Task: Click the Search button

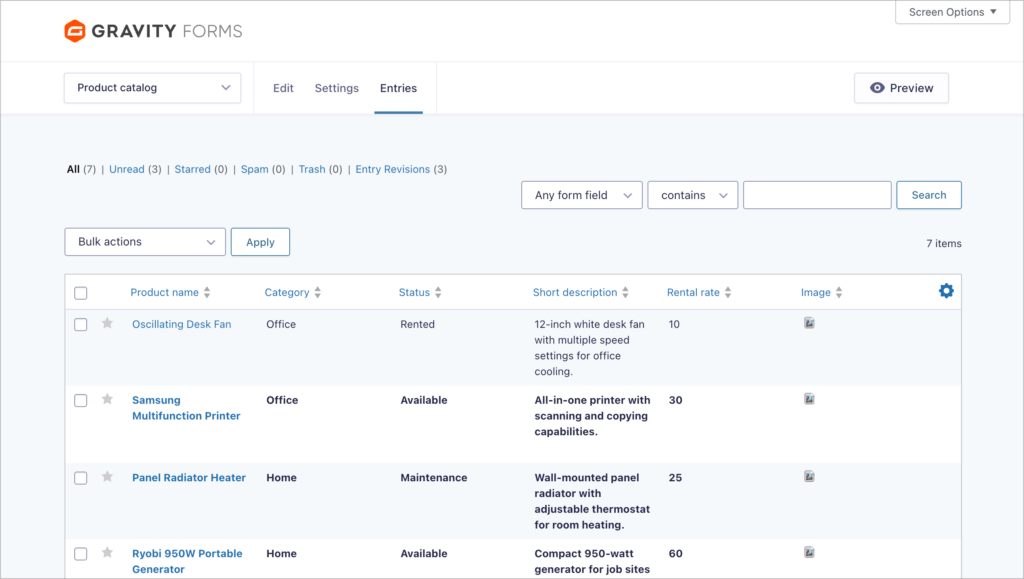Action: click(928, 194)
